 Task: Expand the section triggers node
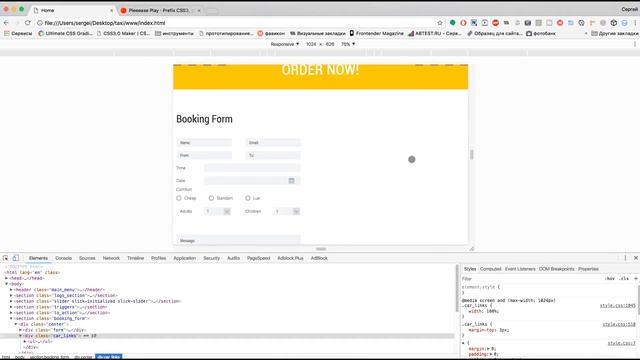pyautogui.click(x=11, y=307)
